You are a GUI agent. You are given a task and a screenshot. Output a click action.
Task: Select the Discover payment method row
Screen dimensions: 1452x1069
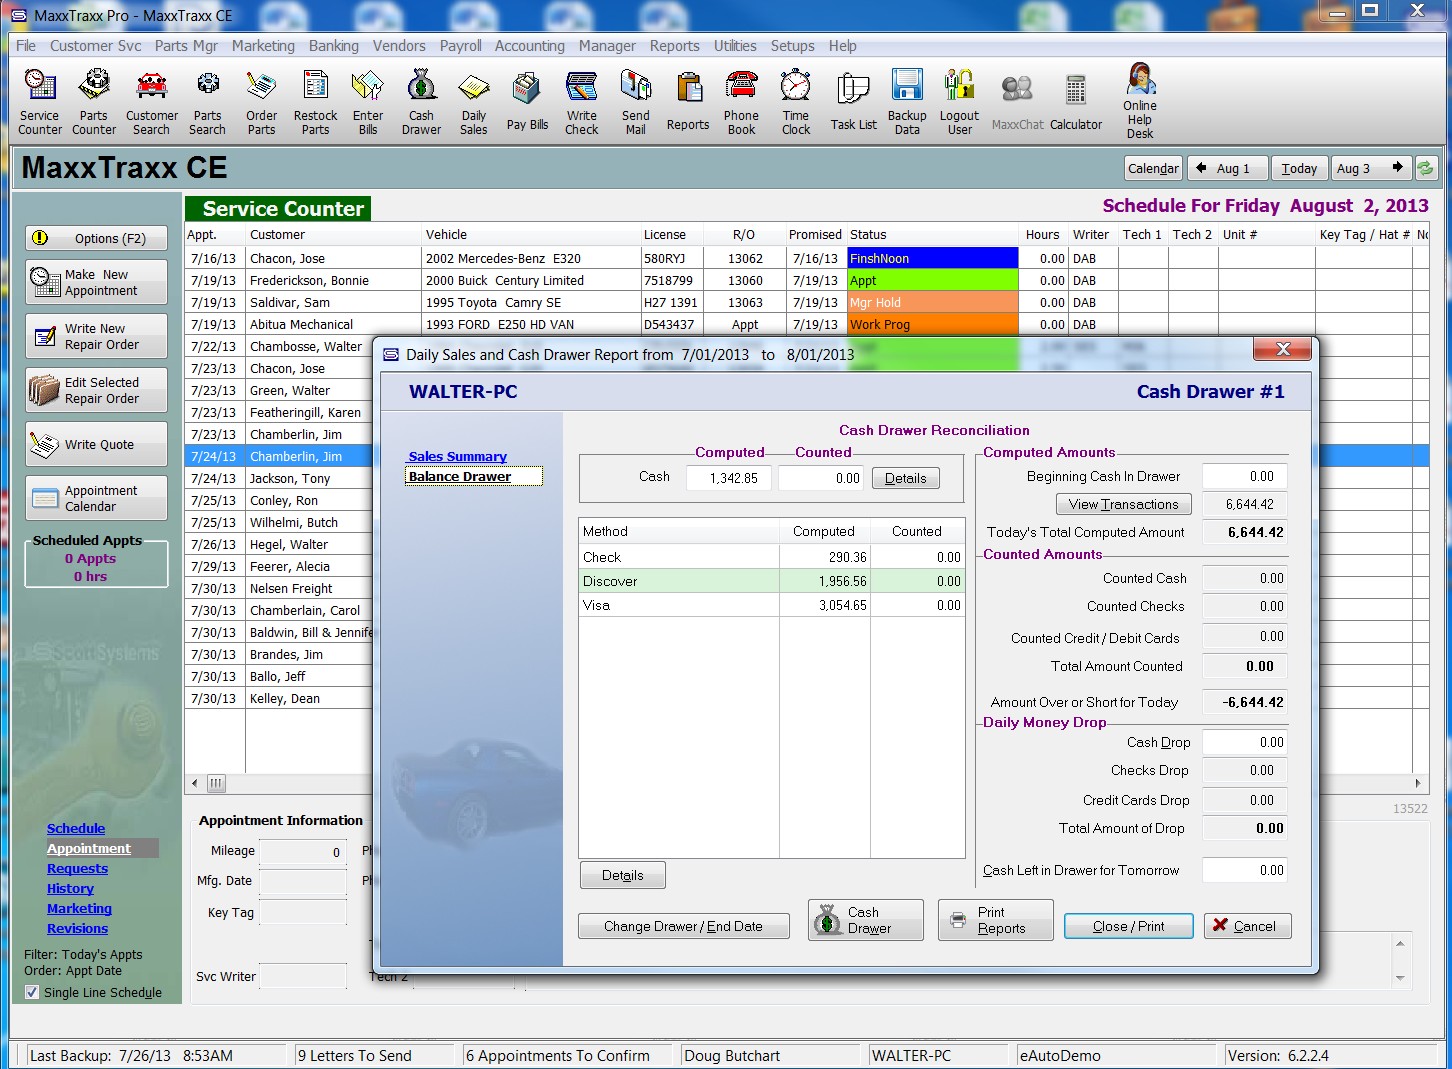point(772,581)
